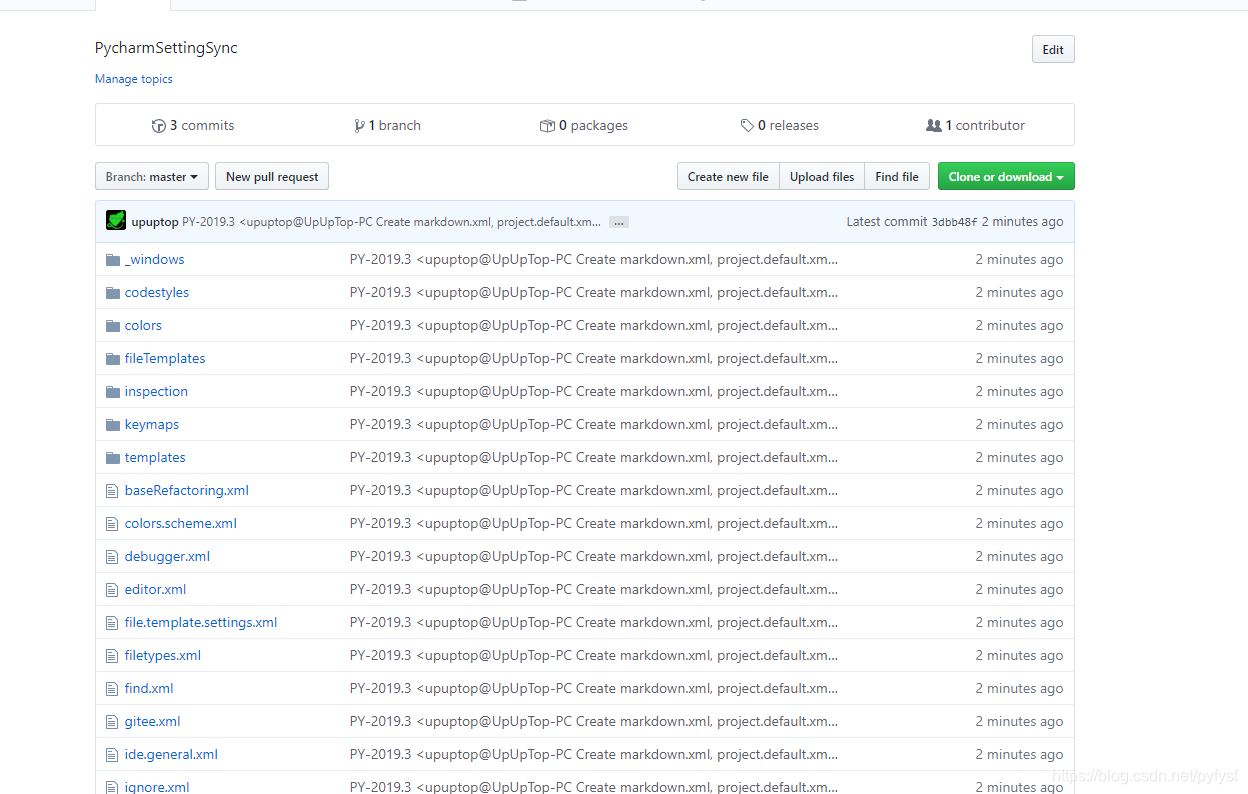Click the upuptop avatar image

[116, 221]
